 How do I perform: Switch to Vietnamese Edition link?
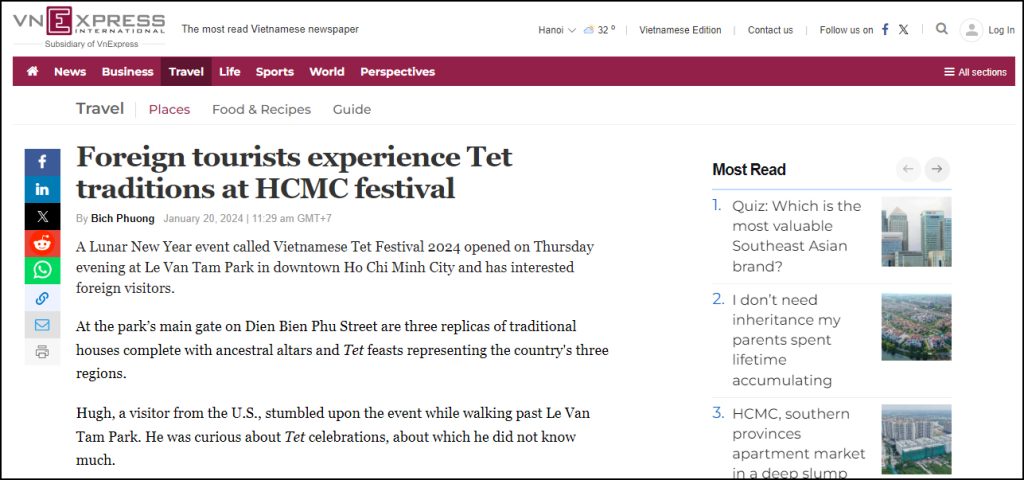click(680, 30)
